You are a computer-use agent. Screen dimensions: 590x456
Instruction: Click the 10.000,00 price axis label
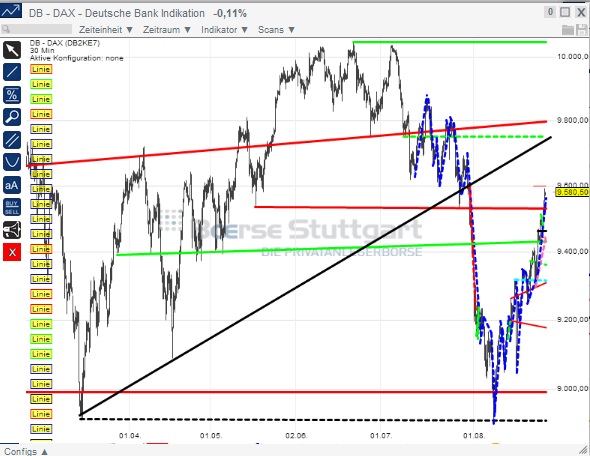[573, 56]
